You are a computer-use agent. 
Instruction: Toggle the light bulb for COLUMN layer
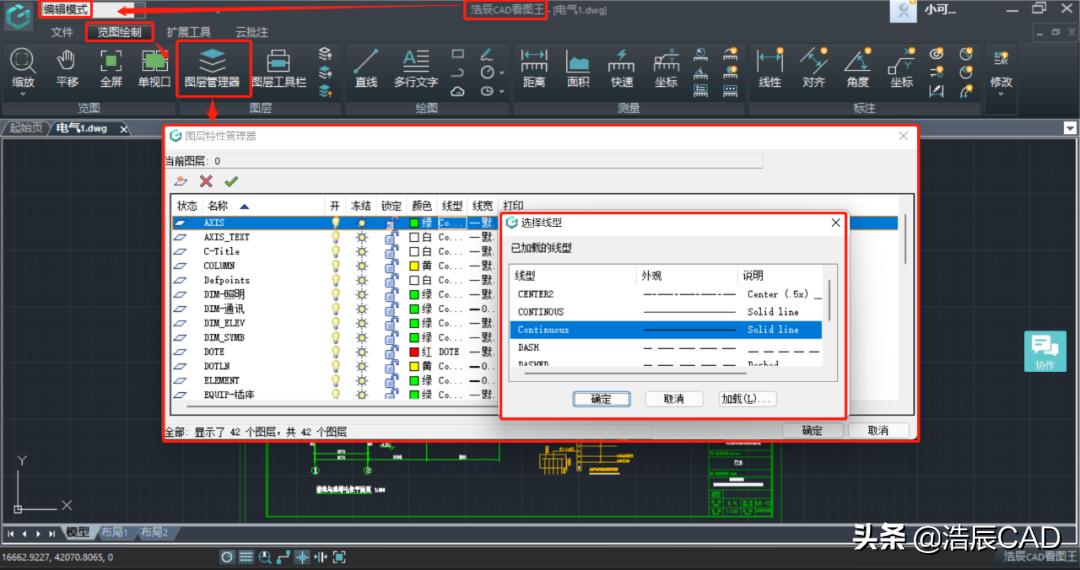coord(336,266)
